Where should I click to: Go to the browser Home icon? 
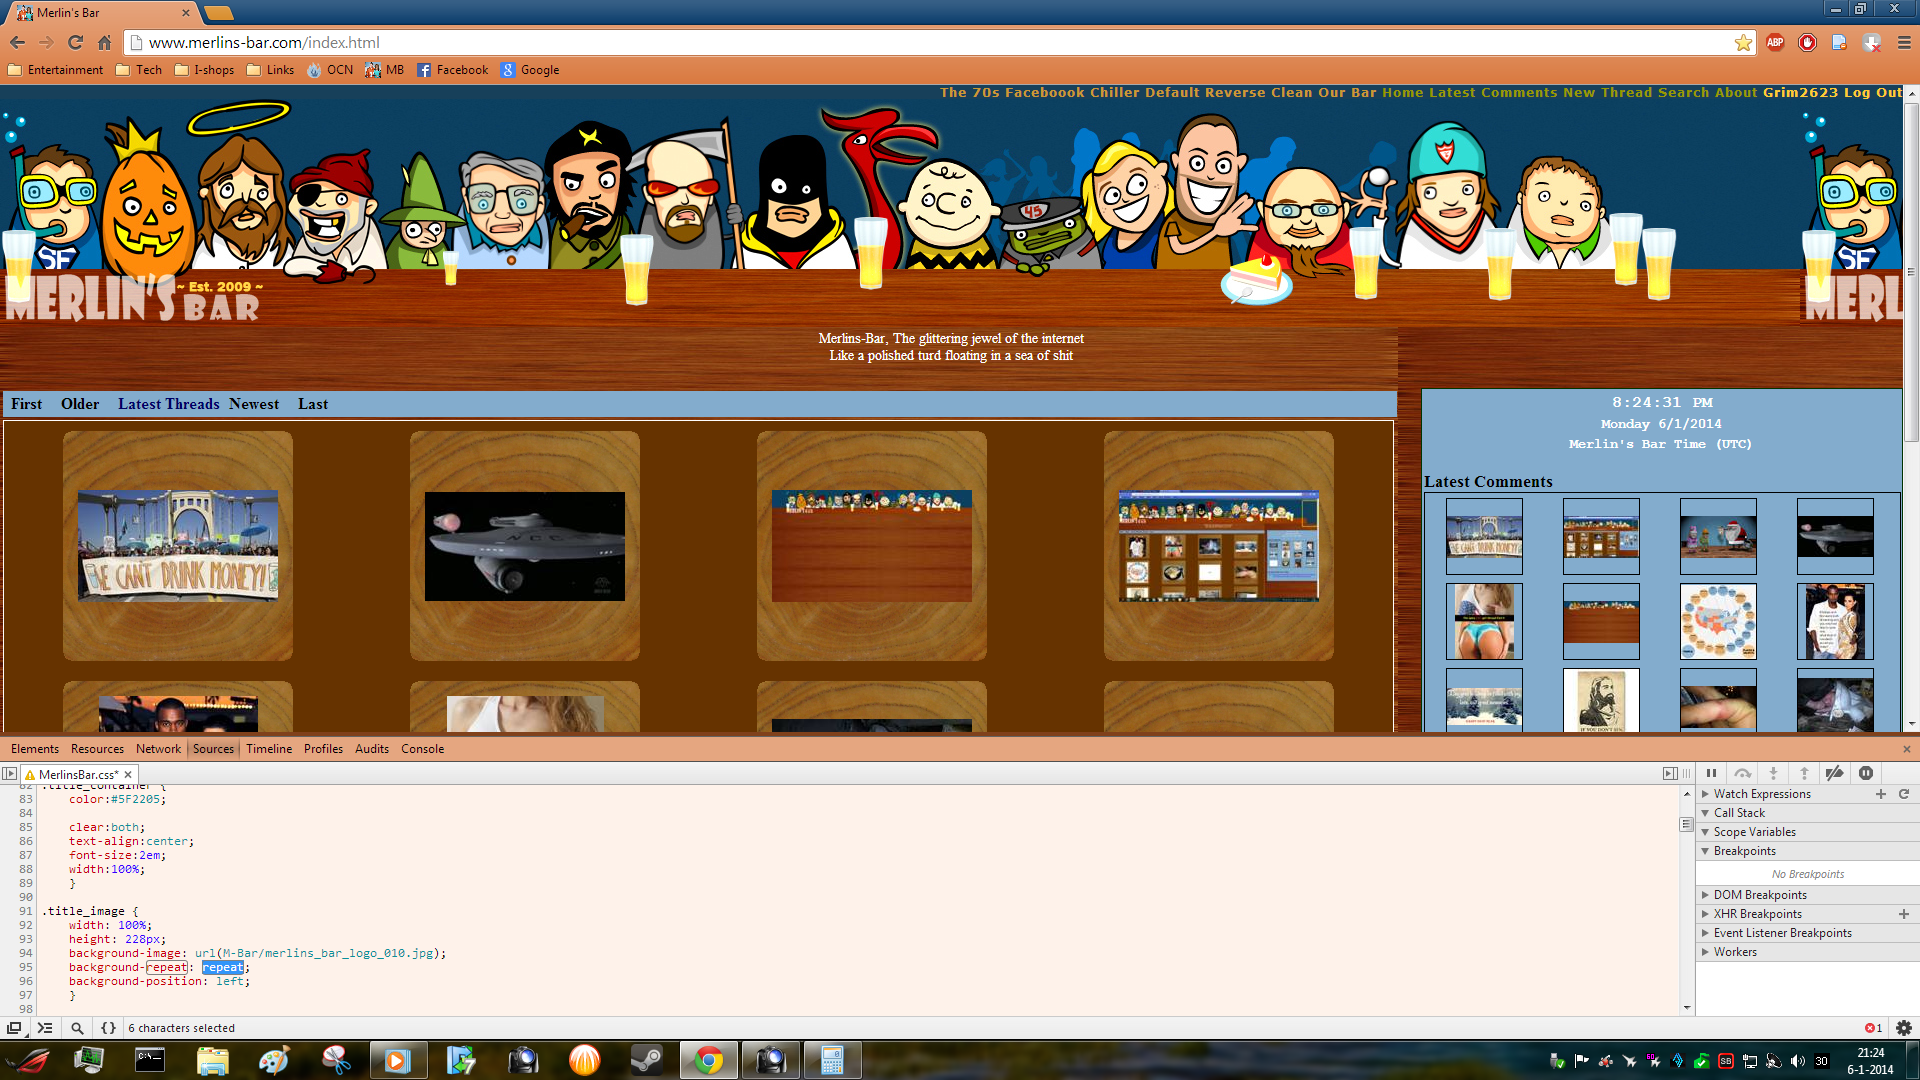104,42
